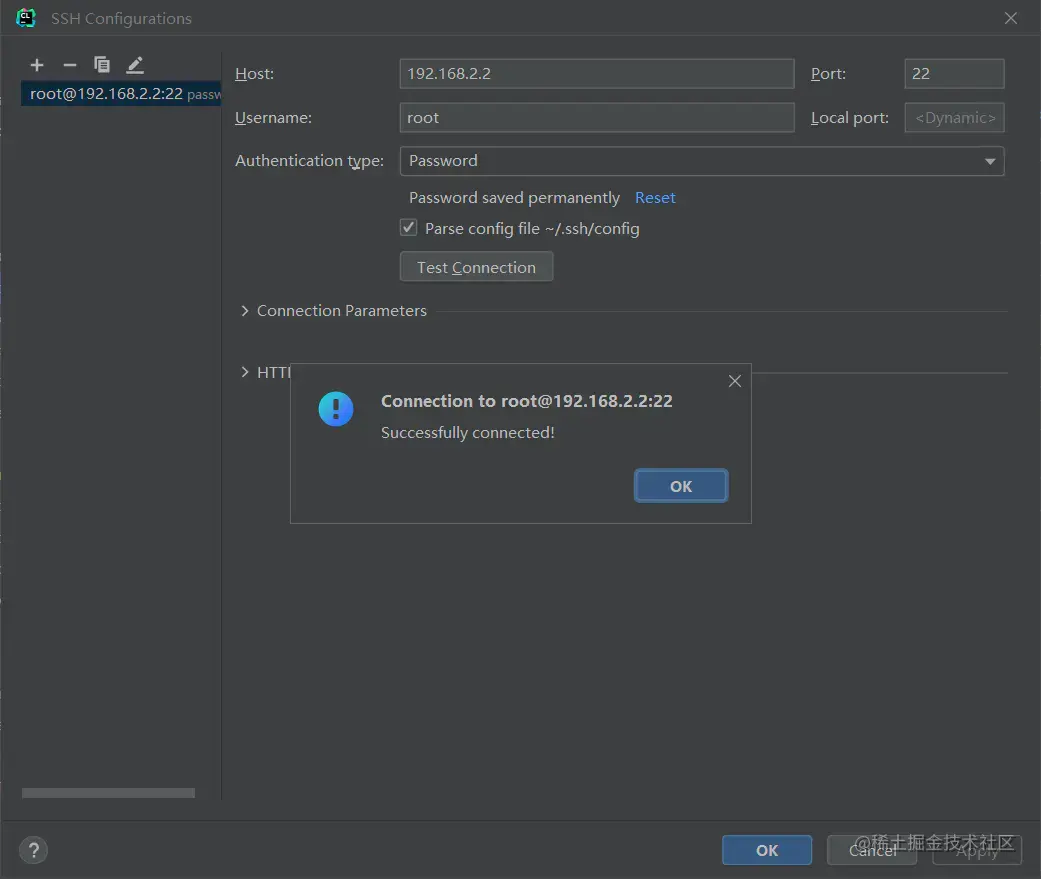Click OK in the connection success dialog
Image resolution: width=1041 pixels, height=879 pixels.
tap(681, 486)
